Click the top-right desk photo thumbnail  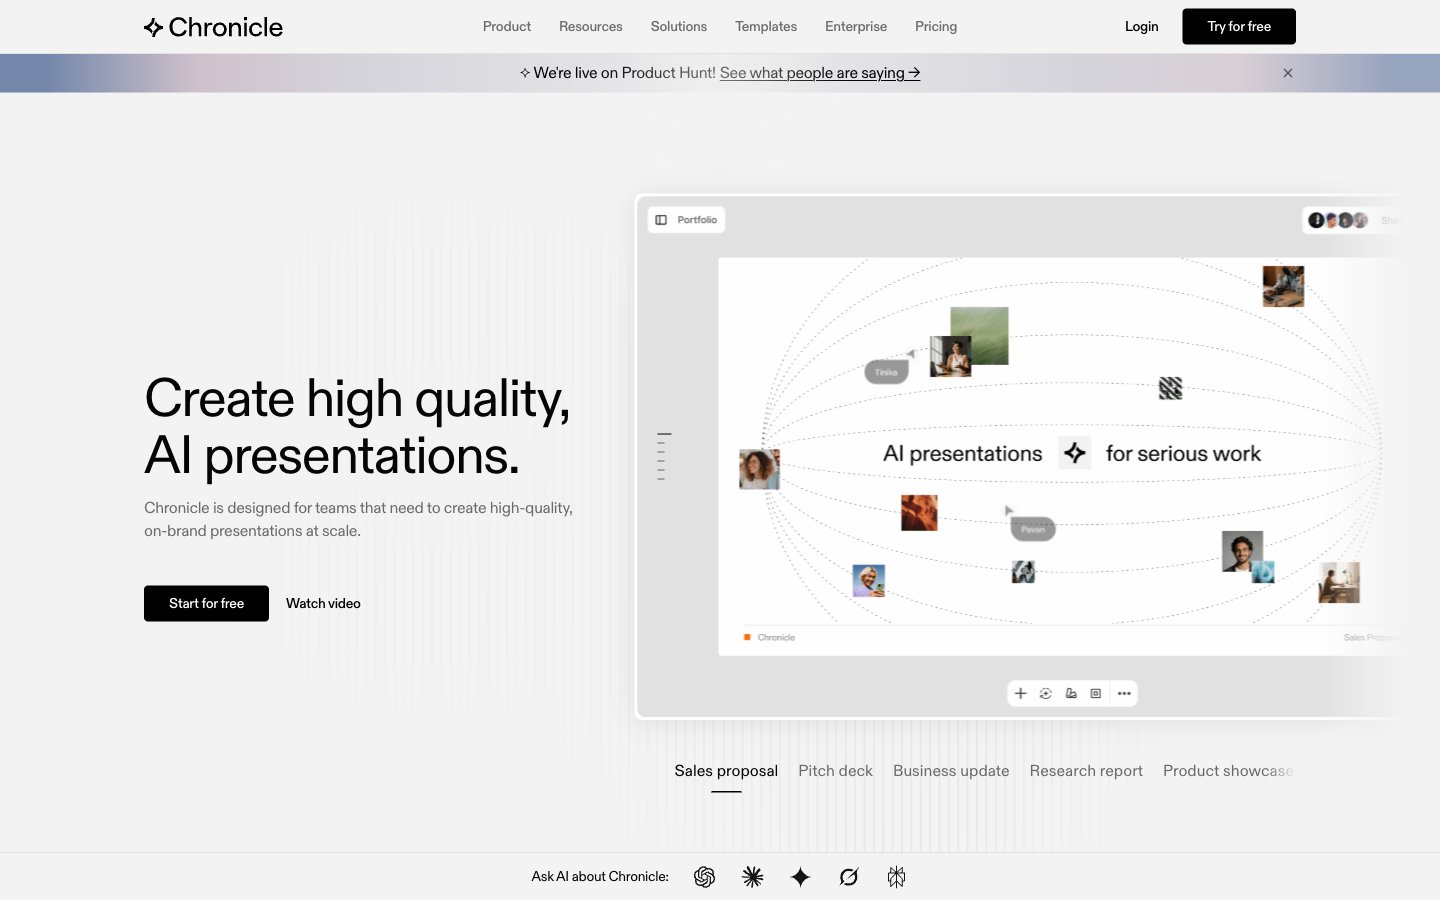coord(1283,286)
